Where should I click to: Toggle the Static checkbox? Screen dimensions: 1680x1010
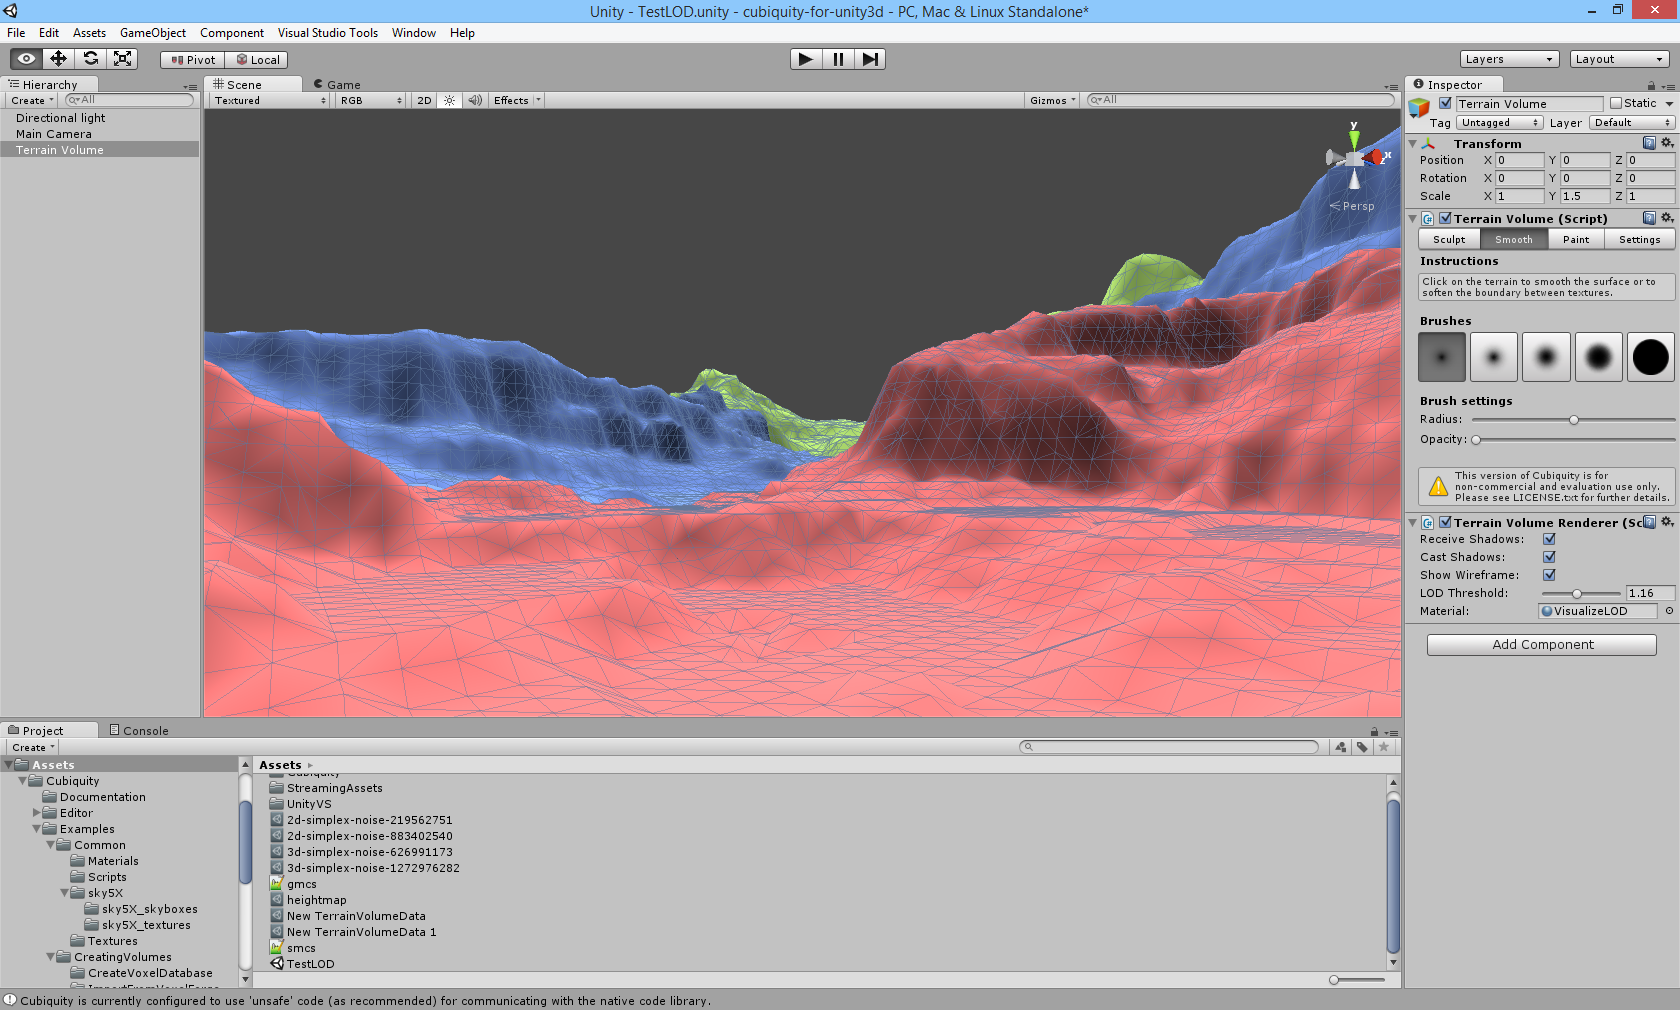[x=1616, y=103]
